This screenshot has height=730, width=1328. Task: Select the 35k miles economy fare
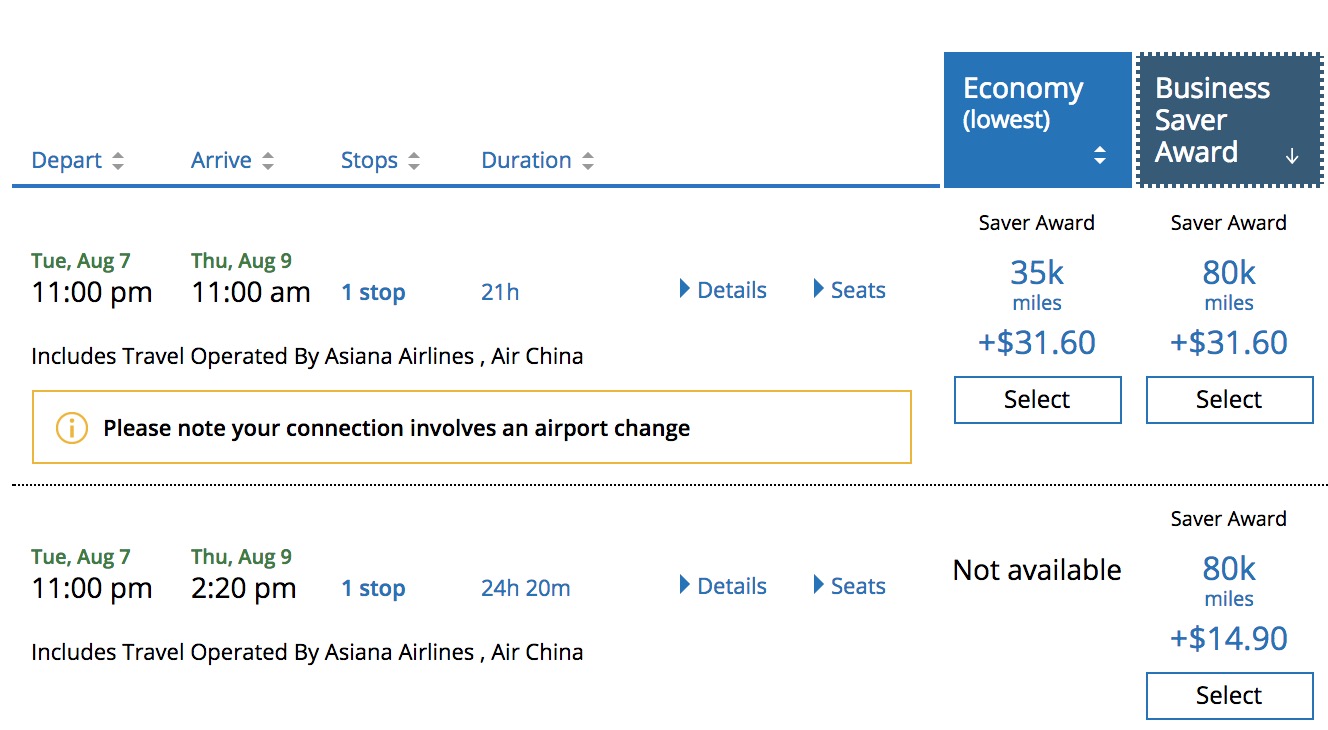[x=1037, y=400]
